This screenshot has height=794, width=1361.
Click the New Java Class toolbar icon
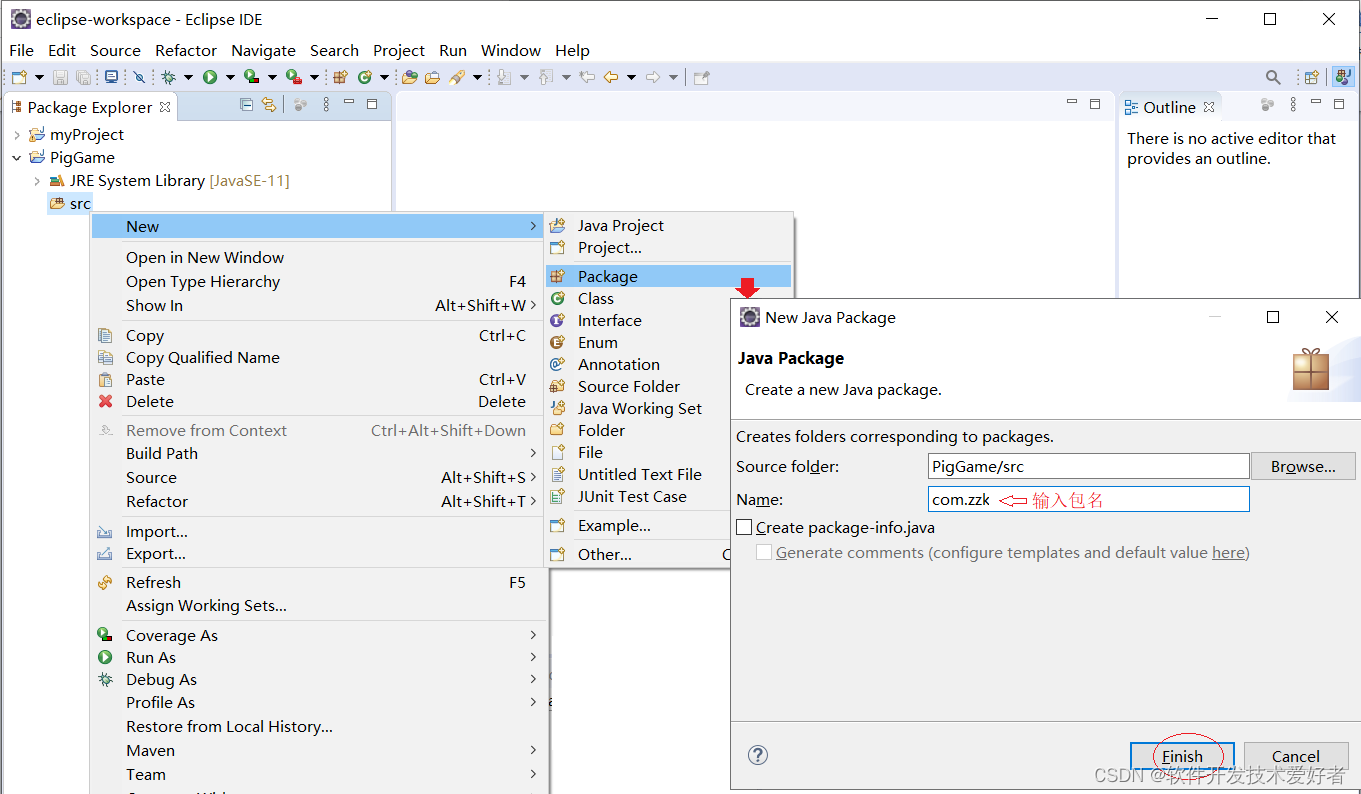(365, 77)
